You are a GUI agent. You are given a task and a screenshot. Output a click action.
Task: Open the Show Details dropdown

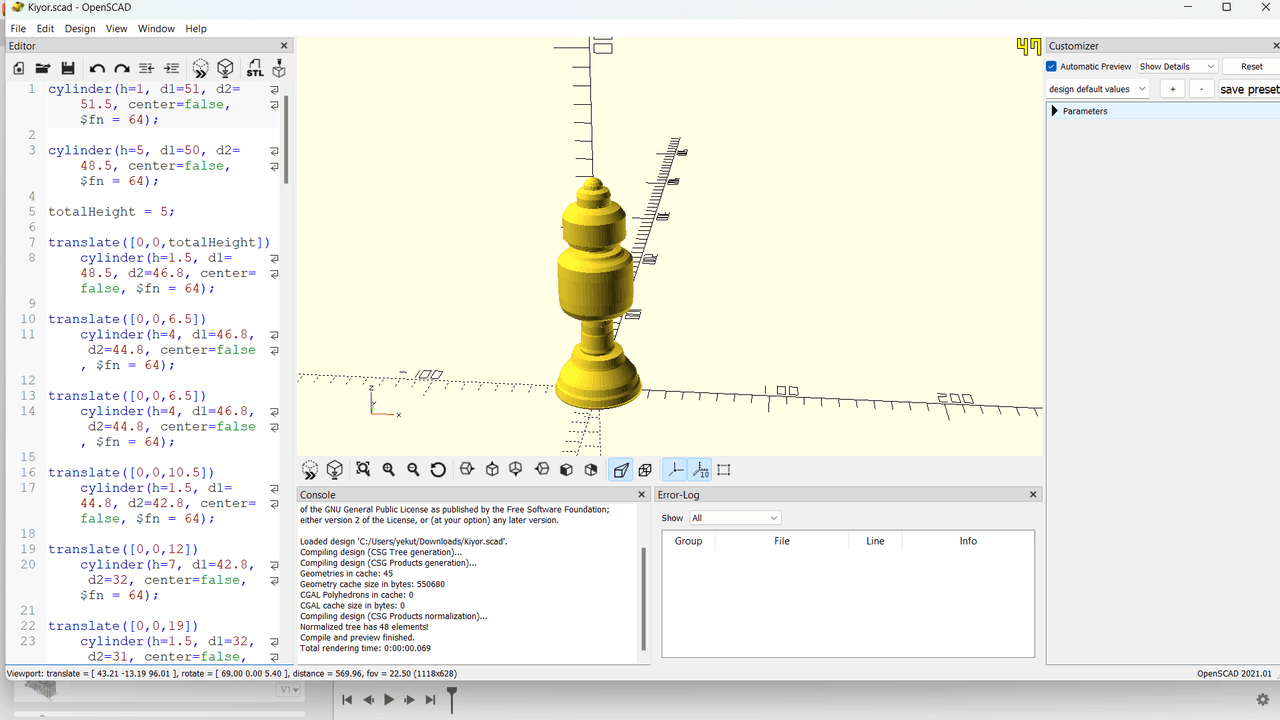click(1177, 67)
